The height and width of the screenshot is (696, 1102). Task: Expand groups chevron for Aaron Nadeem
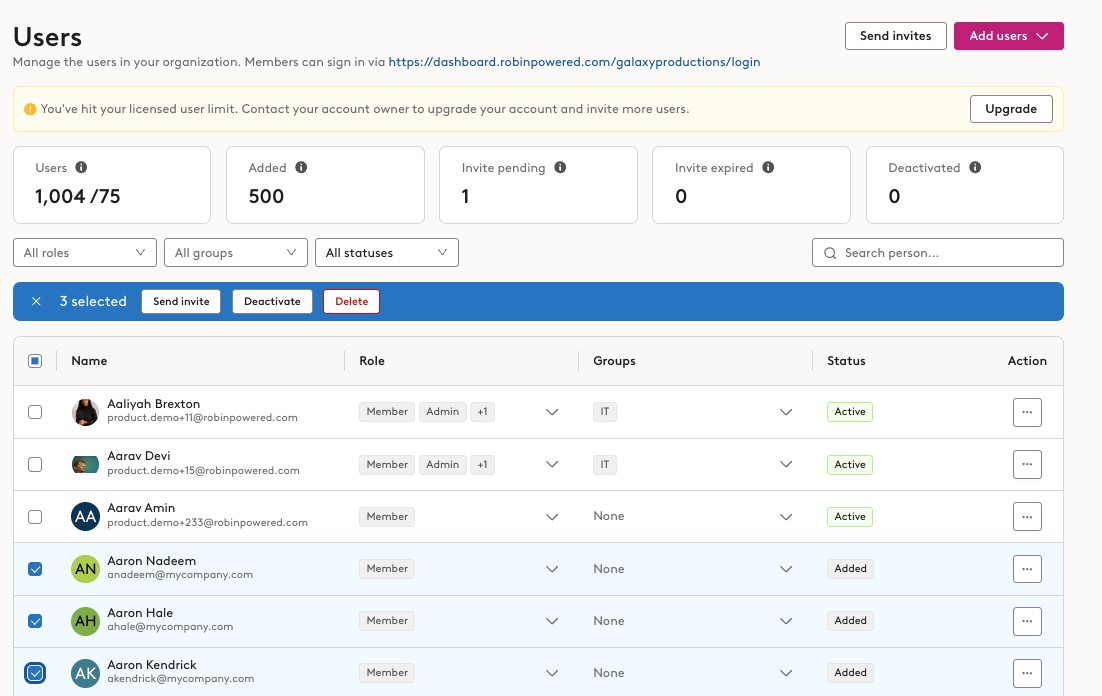[x=786, y=569]
